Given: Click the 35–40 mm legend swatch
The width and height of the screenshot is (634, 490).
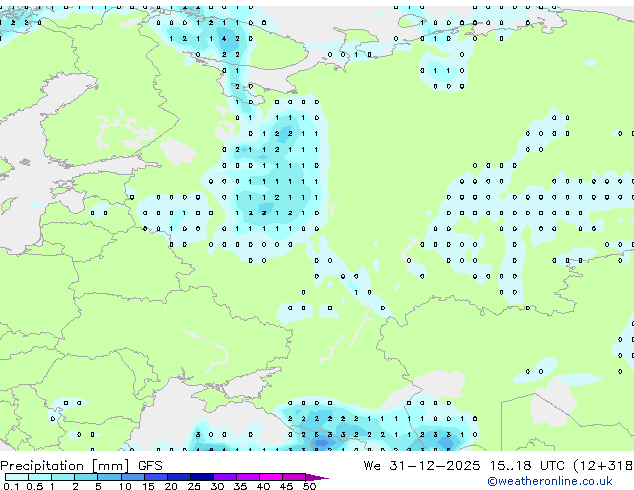Looking at the screenshot, I should coord(247,477).
